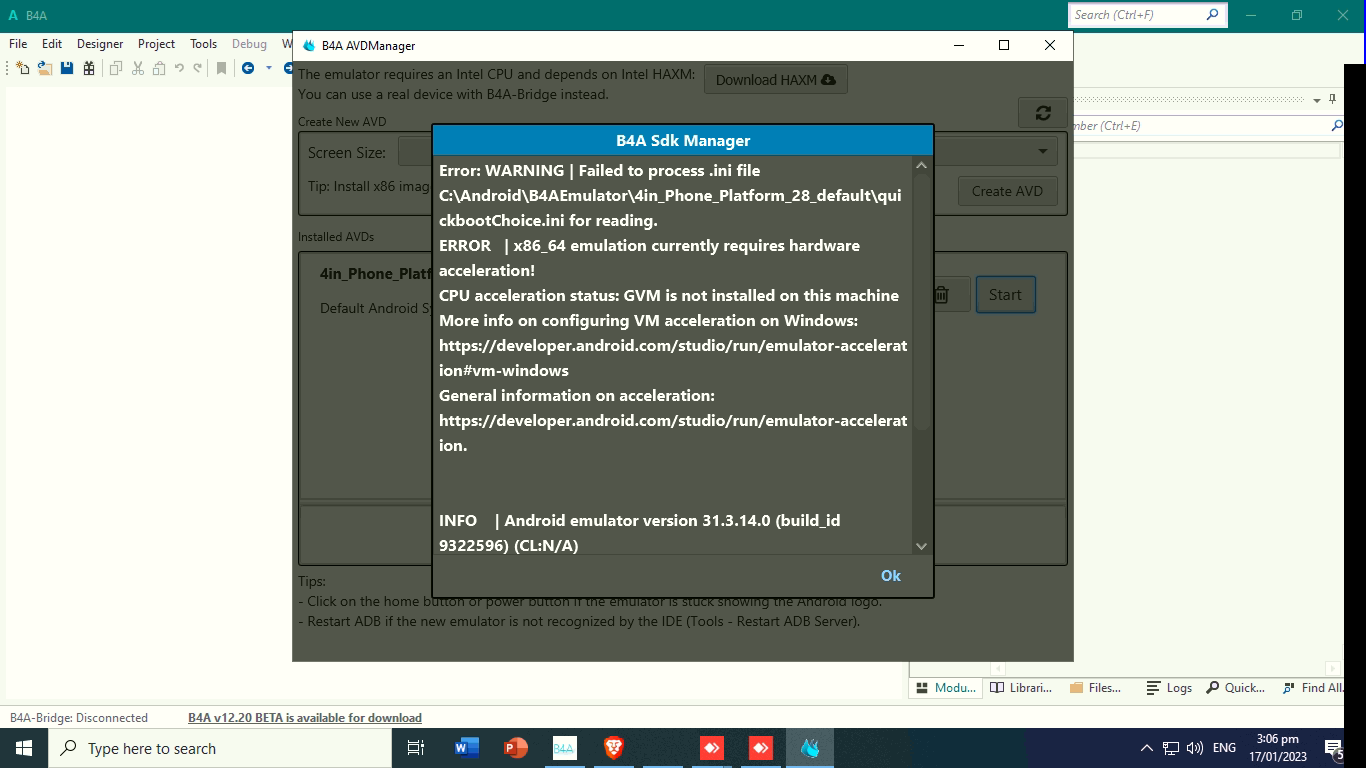This screenshot has width=1366, height=768.
Task: Click the magnifier icon in the B4A search box
Action: coord(1213,14)
